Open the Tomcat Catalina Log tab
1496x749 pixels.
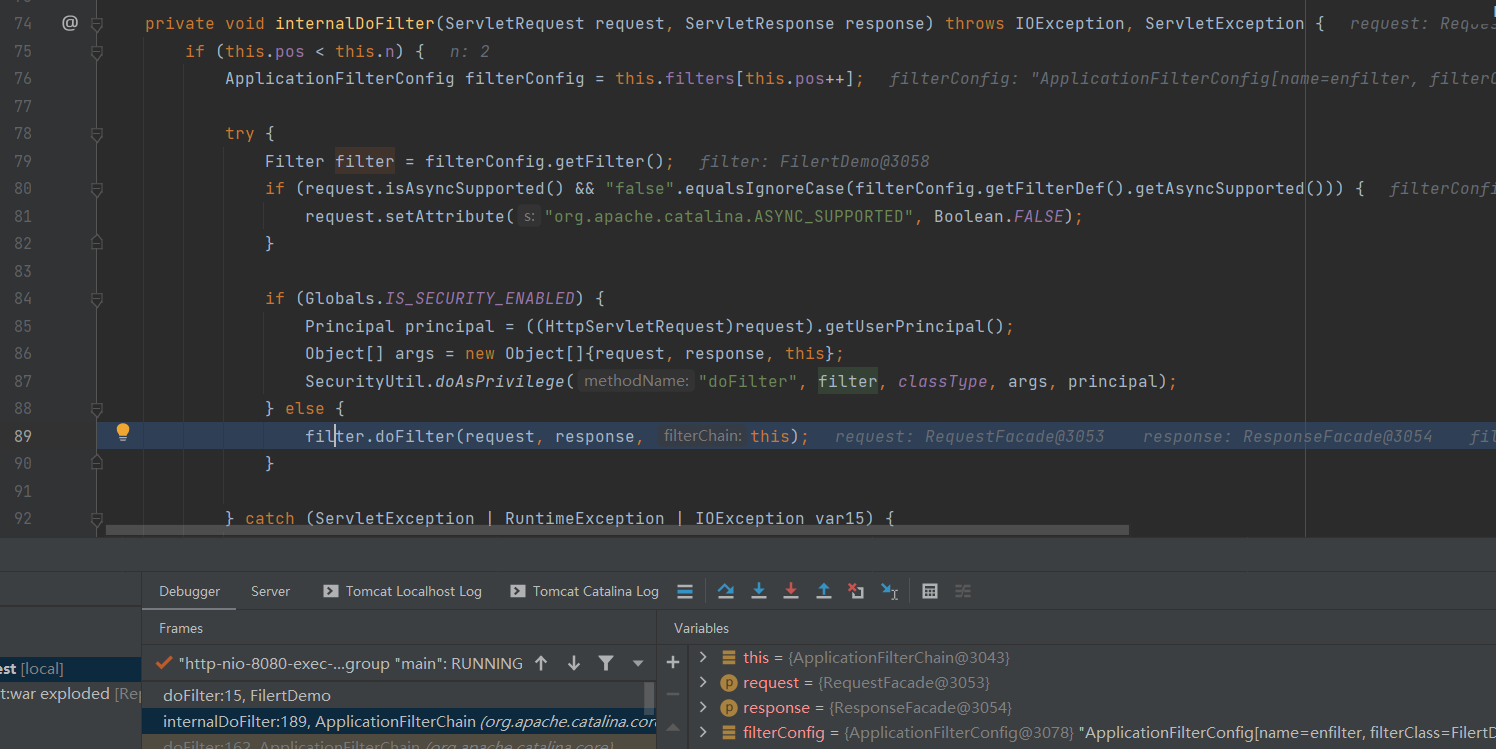(585, 591)
